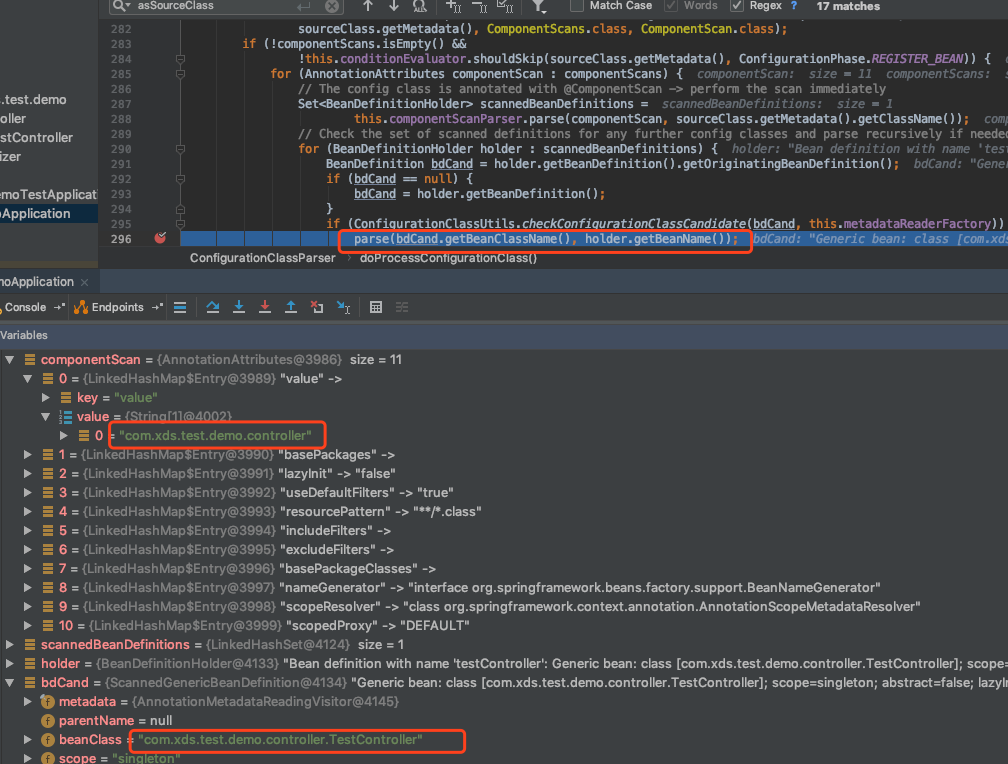Expand the metadata field node
The height and width of the screenshot is (764, 1008).
click(28, 702)
